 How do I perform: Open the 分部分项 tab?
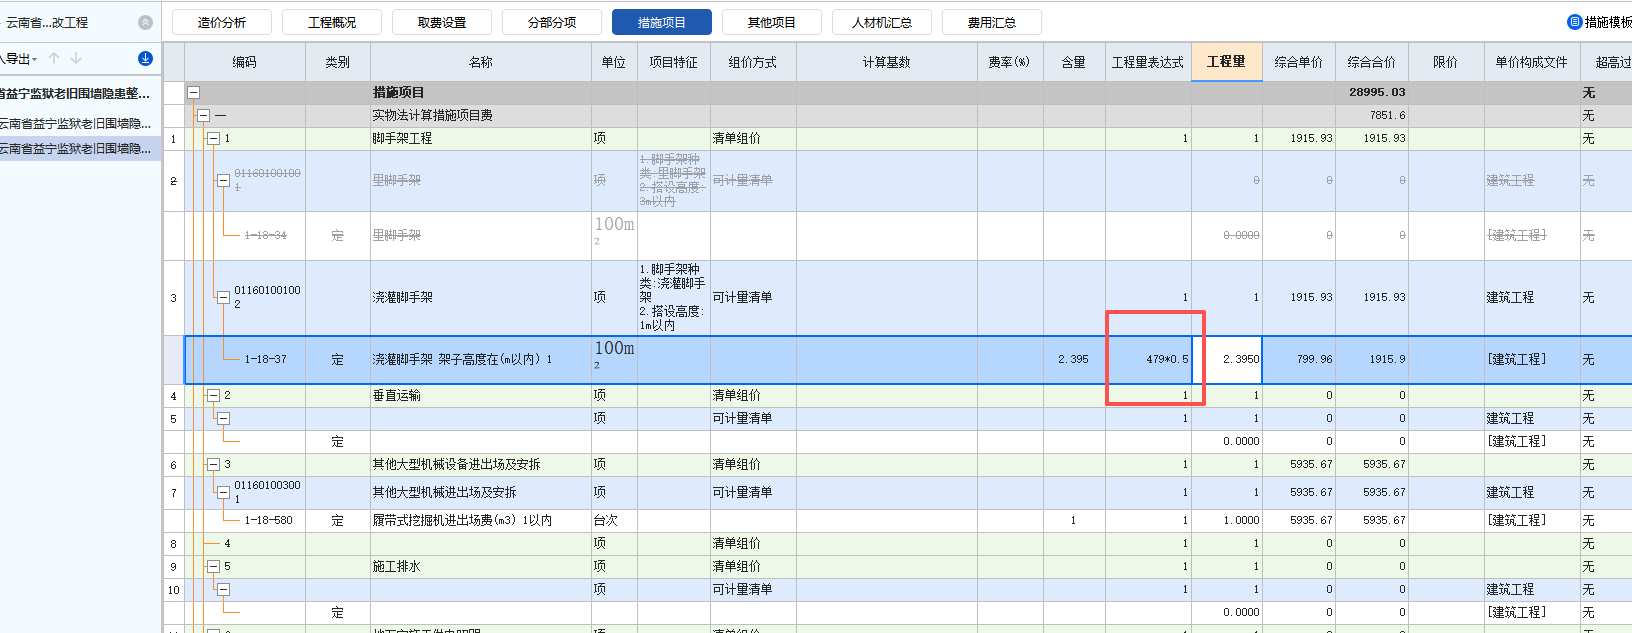pyautogui.click(x=552, y=22)
